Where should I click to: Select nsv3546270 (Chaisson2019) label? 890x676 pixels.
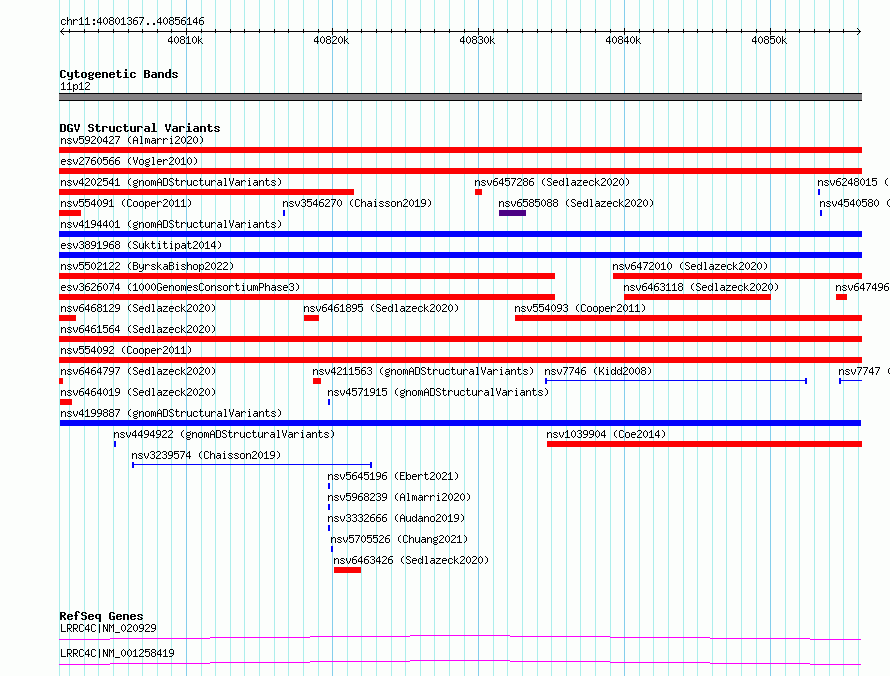pos(357,203)
